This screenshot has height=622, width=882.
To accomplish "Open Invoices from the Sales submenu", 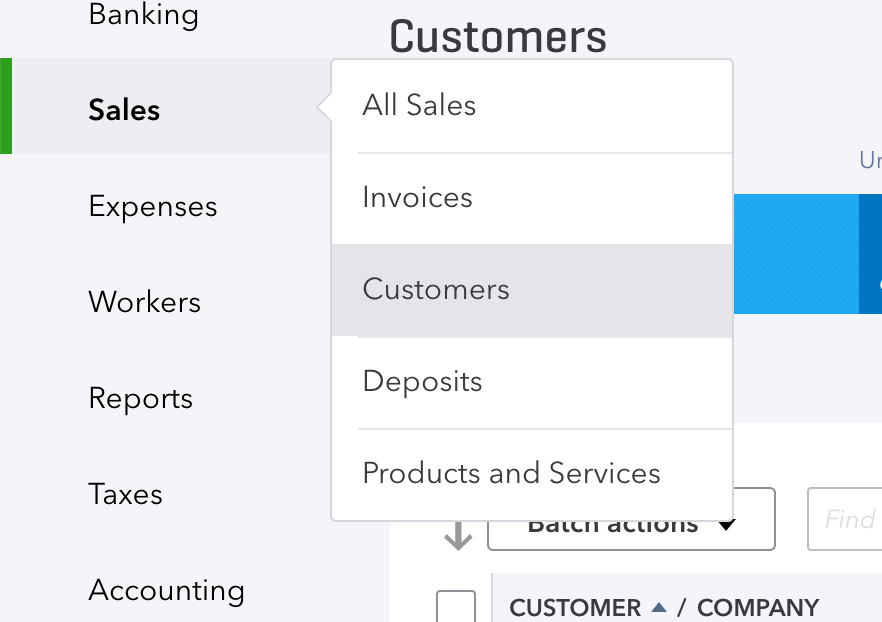I will 417,197.
